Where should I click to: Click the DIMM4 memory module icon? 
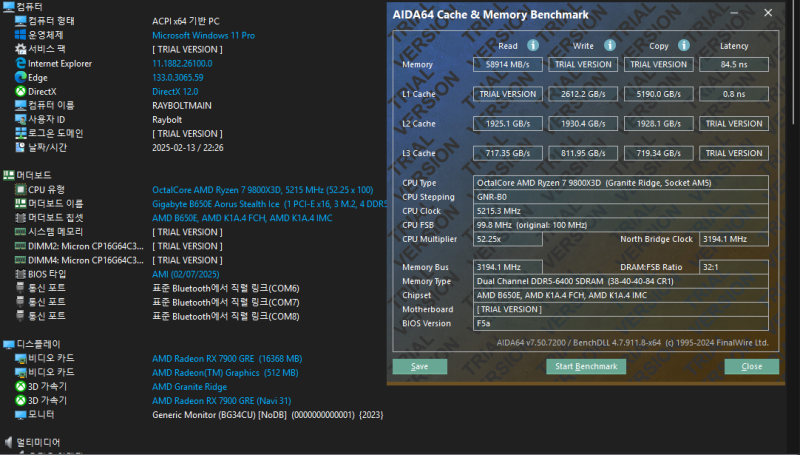[20, 260]
